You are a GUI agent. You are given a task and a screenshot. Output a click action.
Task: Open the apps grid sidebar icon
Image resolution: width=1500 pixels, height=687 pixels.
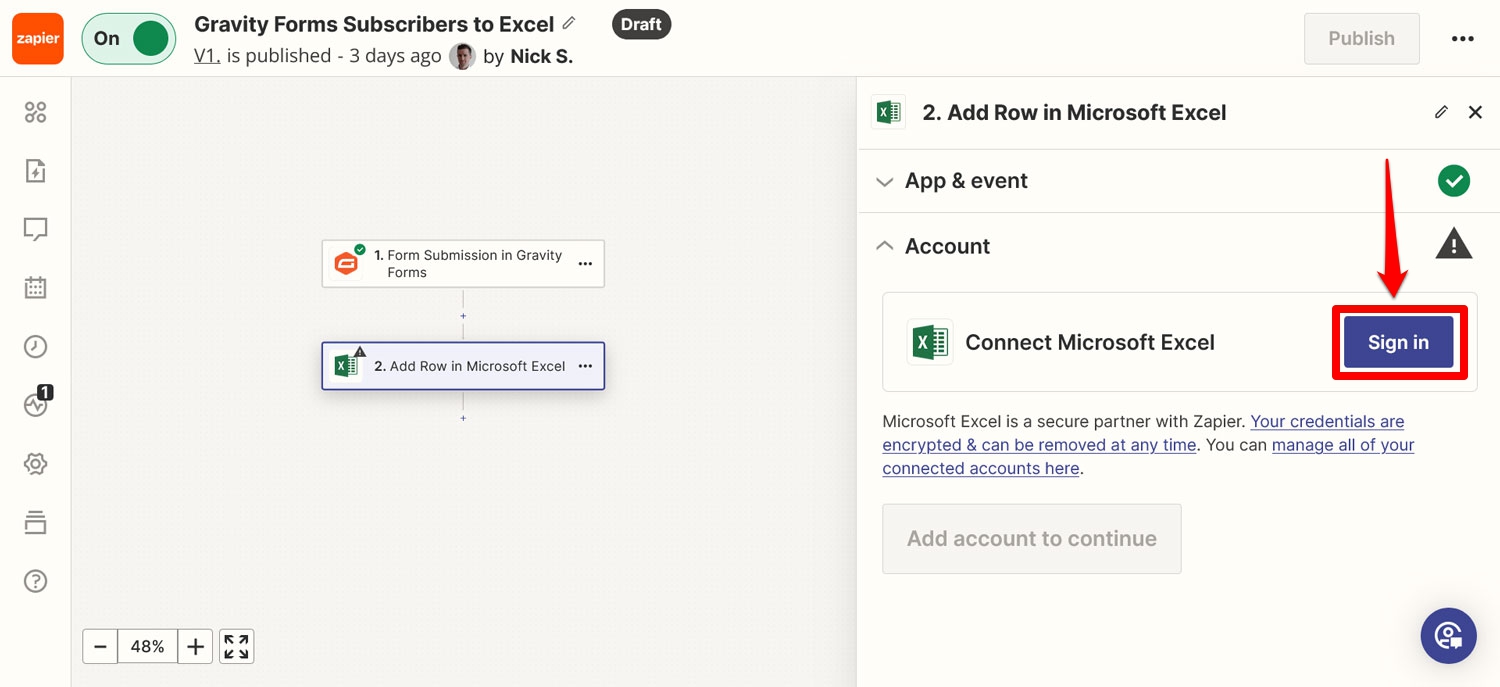tap(35, 113)
